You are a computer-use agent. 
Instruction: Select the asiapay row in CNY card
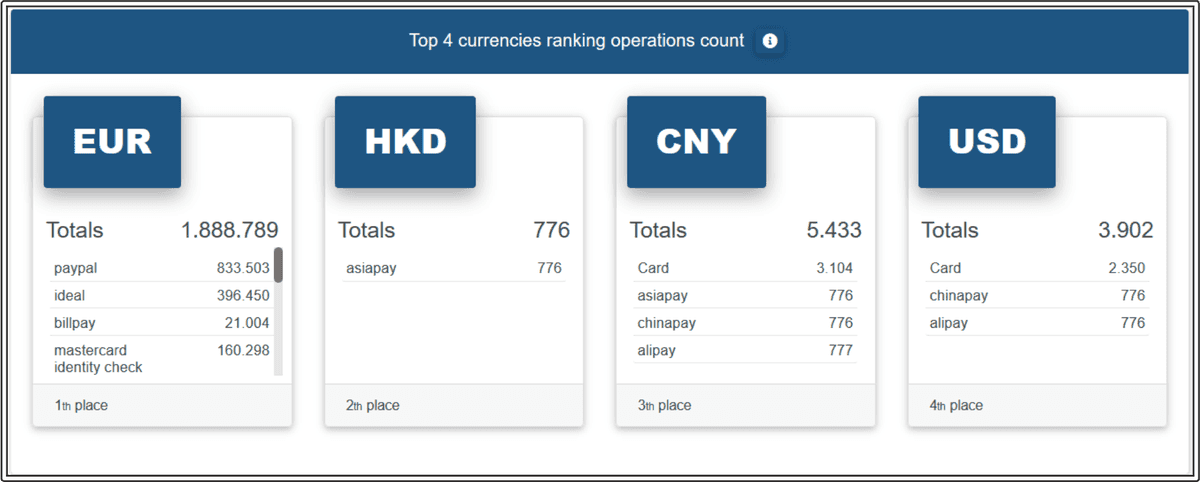745,296
